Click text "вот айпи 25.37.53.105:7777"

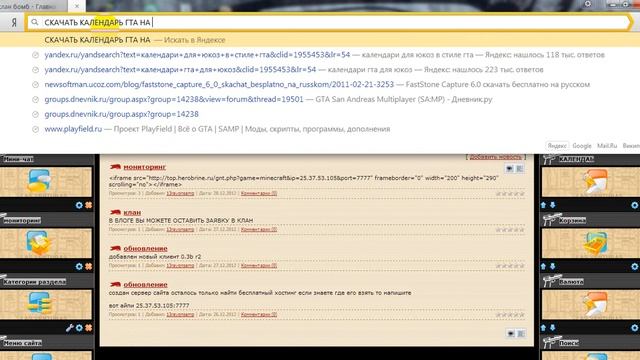149,305
